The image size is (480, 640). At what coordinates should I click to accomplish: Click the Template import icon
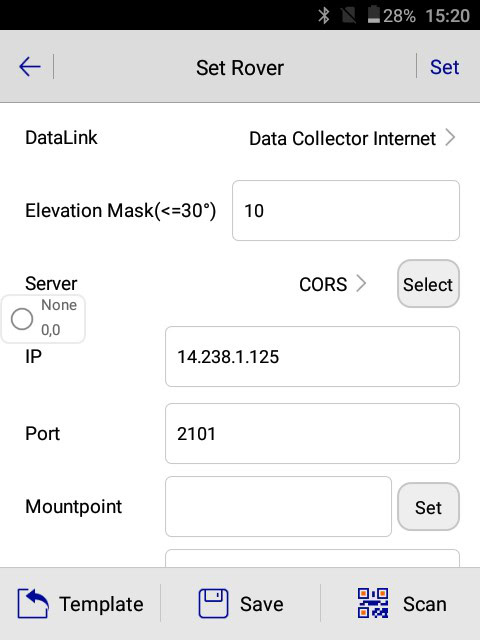tap(33, 603)
